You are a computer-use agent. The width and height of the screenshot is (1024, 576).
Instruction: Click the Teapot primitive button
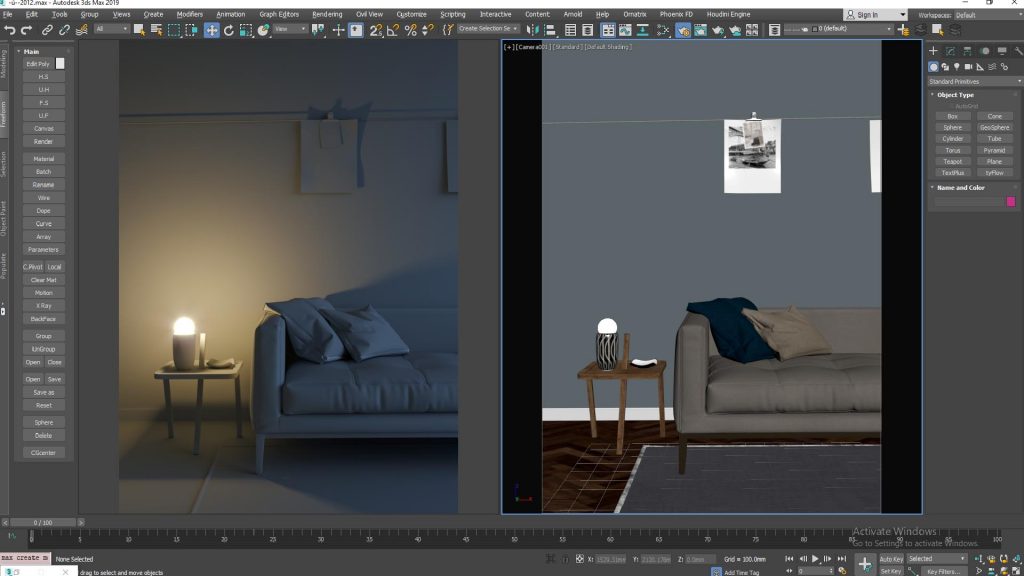click(952, 161)
